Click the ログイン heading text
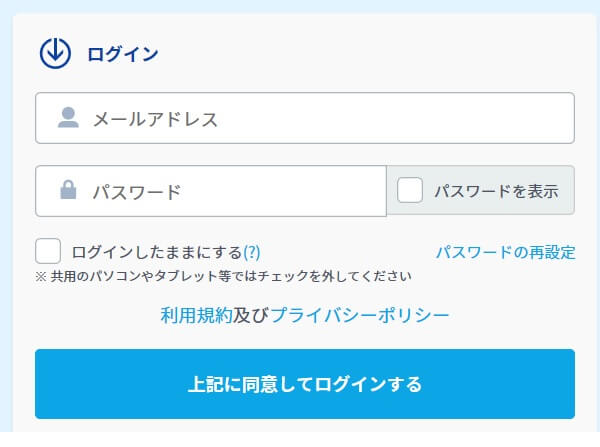 click(122, 54)
